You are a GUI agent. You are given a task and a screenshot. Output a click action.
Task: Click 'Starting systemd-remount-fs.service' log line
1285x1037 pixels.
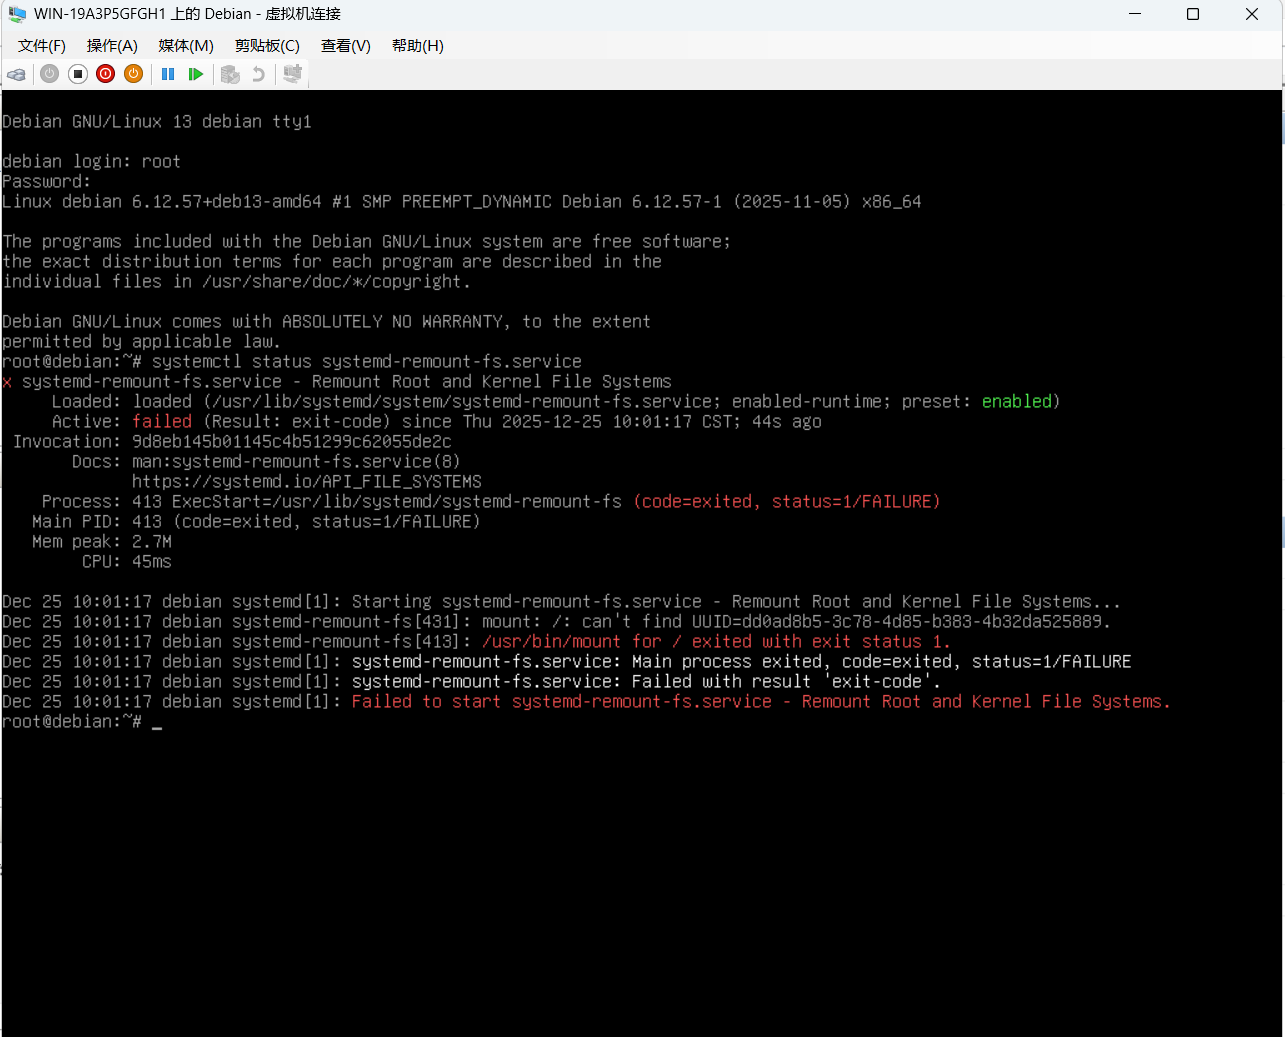pyautogui.click(x=562, y=602)
